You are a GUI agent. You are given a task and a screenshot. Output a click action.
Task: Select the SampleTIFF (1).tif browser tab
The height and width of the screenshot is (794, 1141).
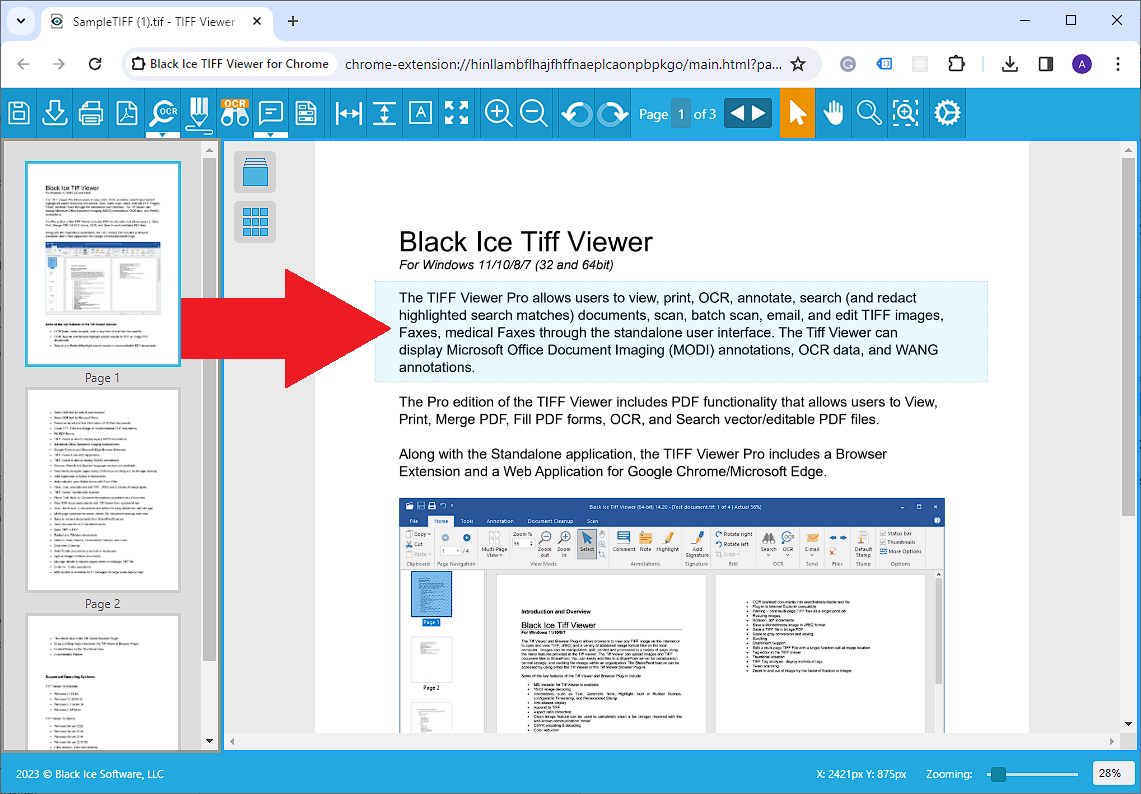pyautogui.click(x=150, y=21)
